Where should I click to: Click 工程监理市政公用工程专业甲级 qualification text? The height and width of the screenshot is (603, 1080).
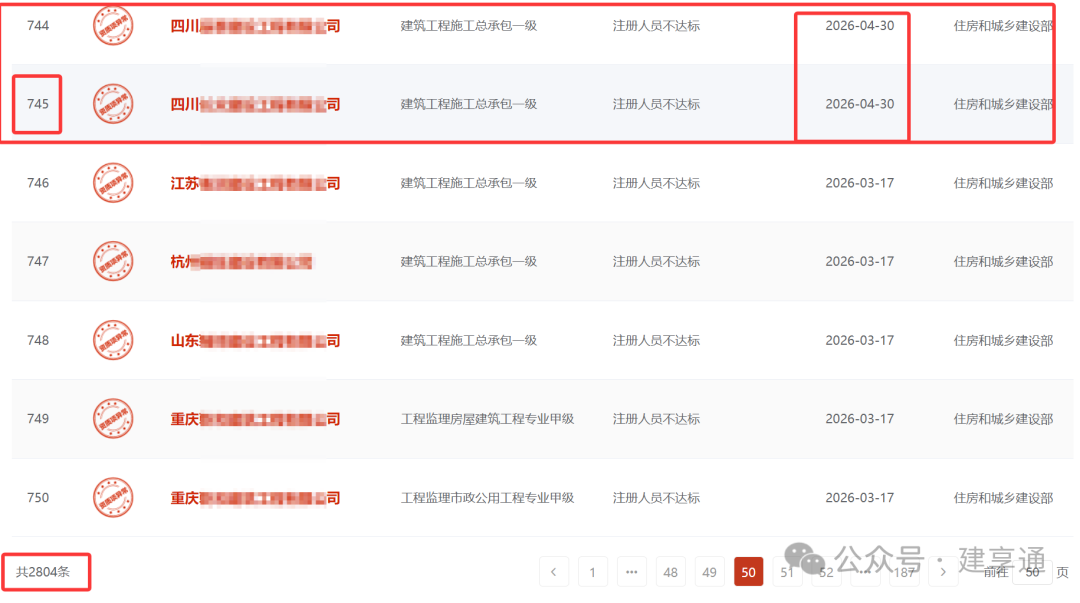tap(487, 498)
